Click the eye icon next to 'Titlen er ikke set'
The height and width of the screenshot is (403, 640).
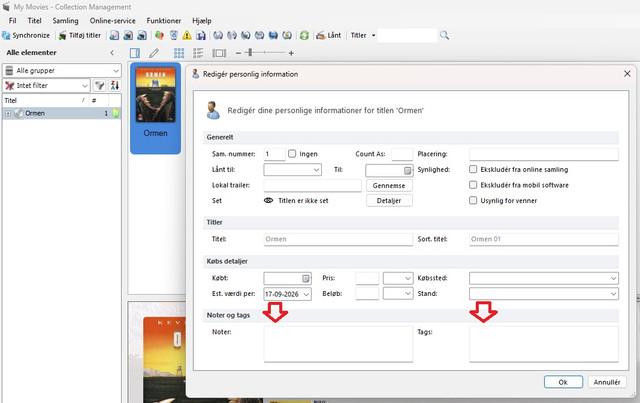[268, 200]
